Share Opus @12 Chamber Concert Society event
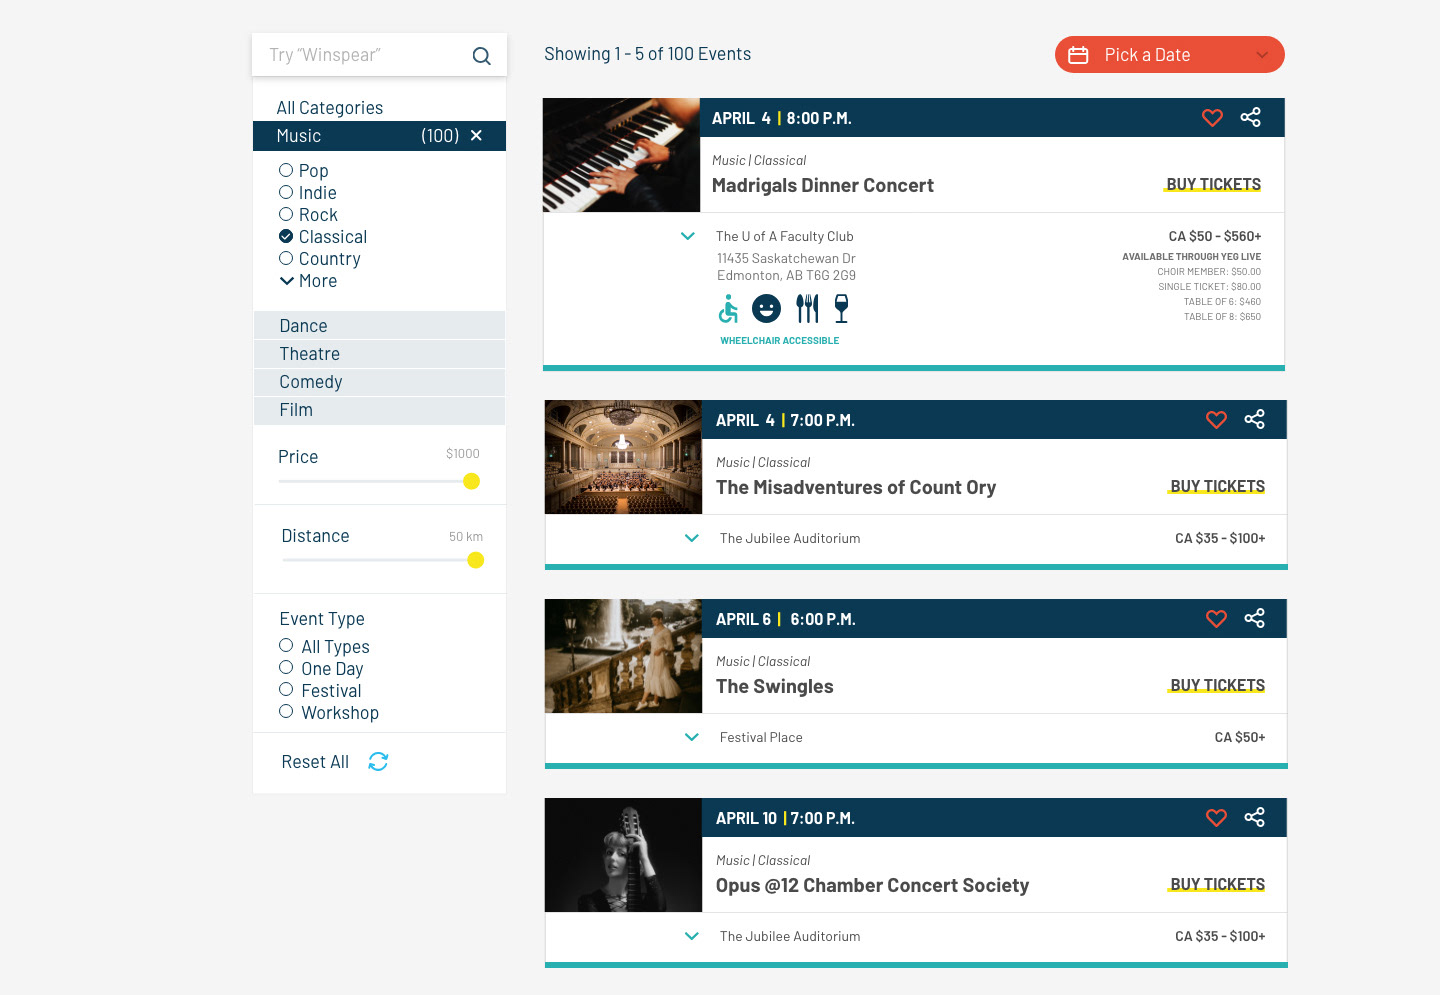Viewport: 1440px width, 995px height. [x=1254, y=817]
